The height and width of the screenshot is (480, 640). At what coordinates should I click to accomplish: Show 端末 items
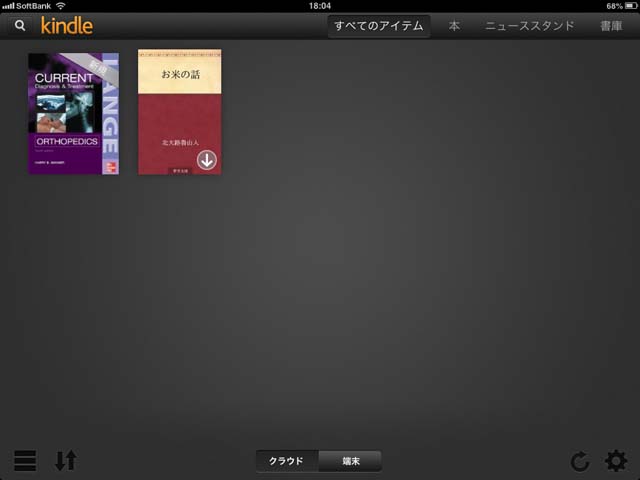tap(350, 461)
